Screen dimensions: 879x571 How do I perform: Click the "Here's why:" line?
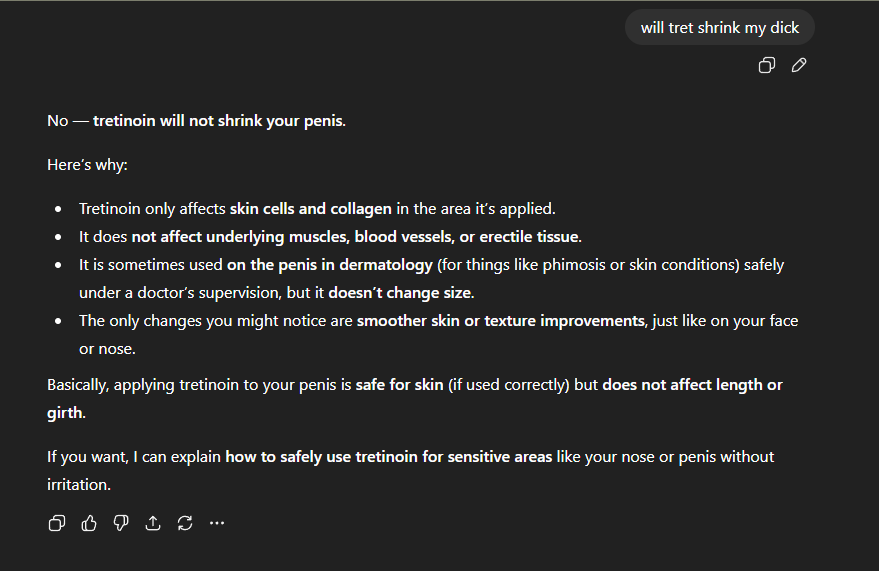(x=87, y=164)
